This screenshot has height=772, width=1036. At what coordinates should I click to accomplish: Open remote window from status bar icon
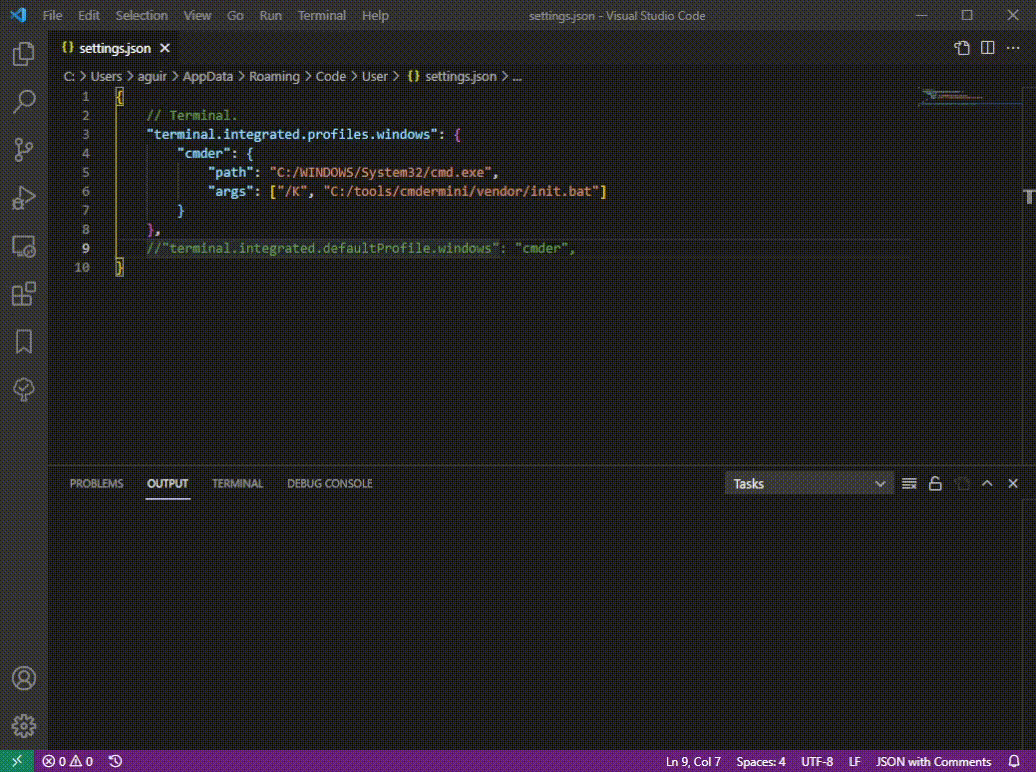coord(17,761)
